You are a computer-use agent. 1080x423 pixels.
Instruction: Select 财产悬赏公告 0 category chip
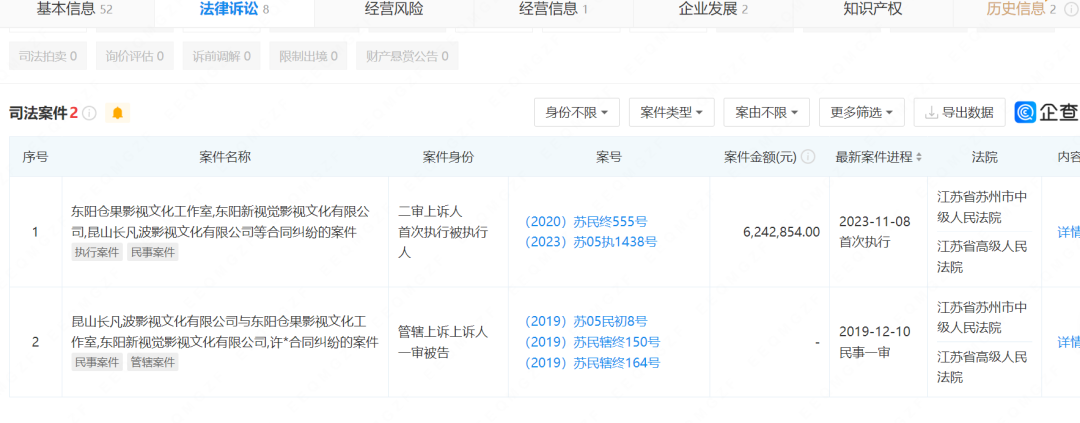click(407, 56)
